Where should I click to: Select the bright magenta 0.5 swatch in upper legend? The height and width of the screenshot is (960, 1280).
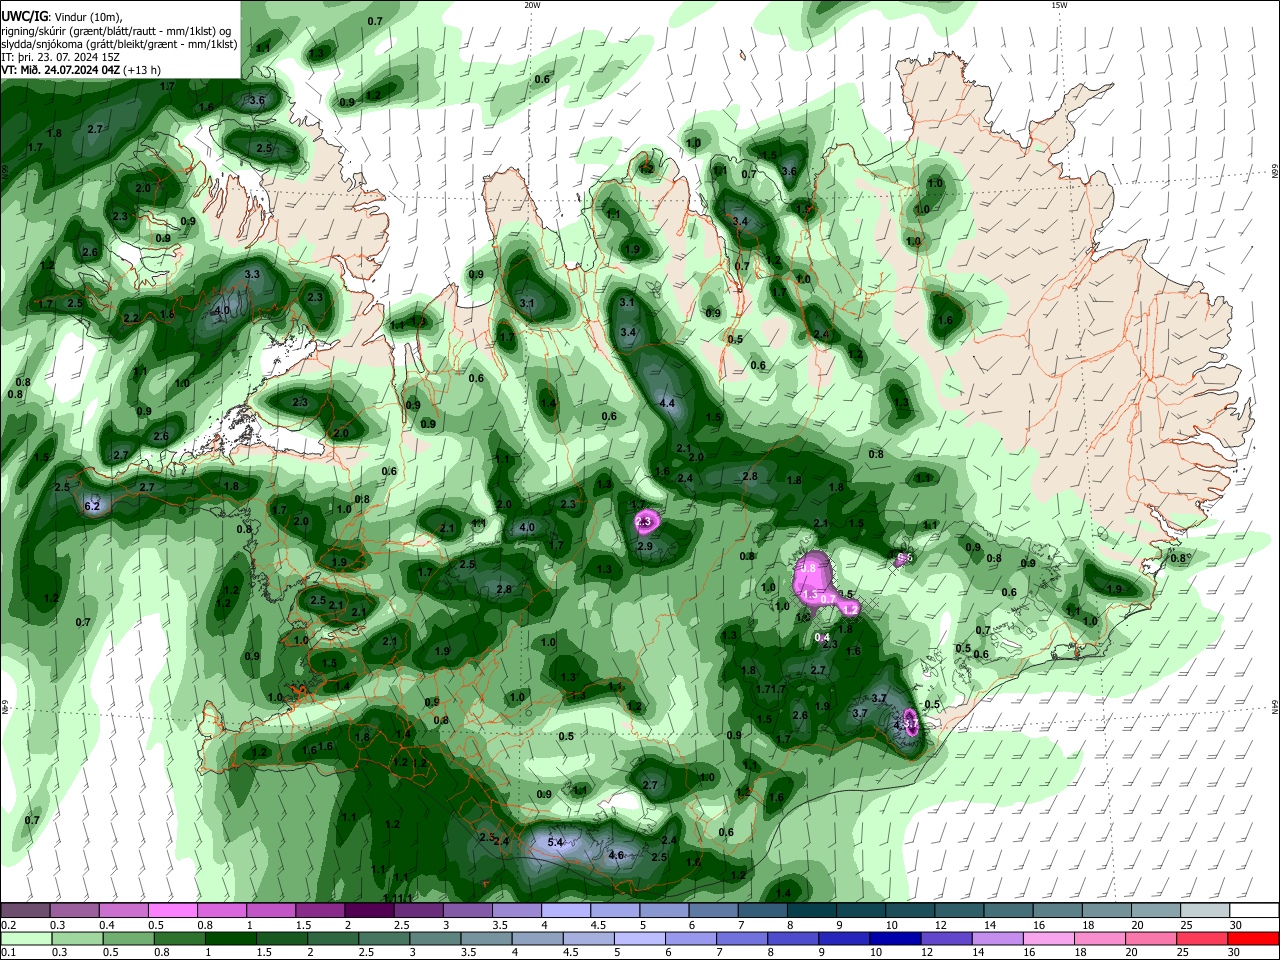(x=172, y=910)
